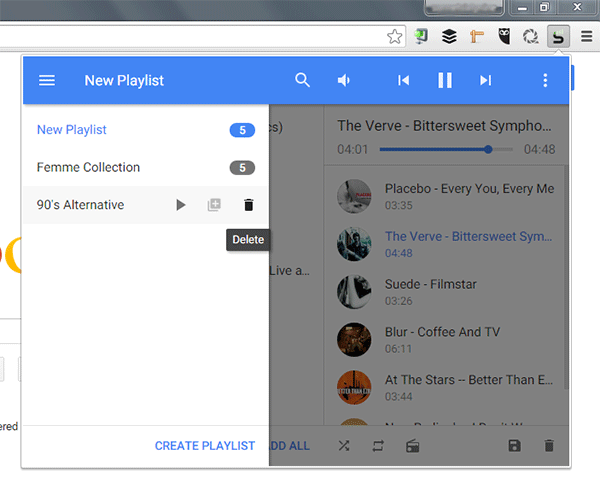
Task: Click the queue list scrollbar
Action: click(566, 277)
